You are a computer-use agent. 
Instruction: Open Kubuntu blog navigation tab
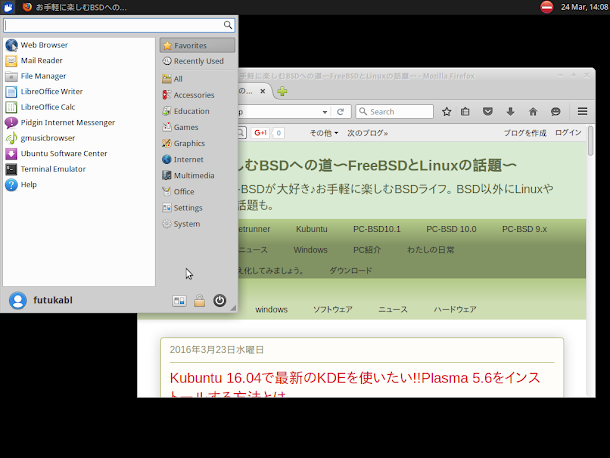coord(312,229)
